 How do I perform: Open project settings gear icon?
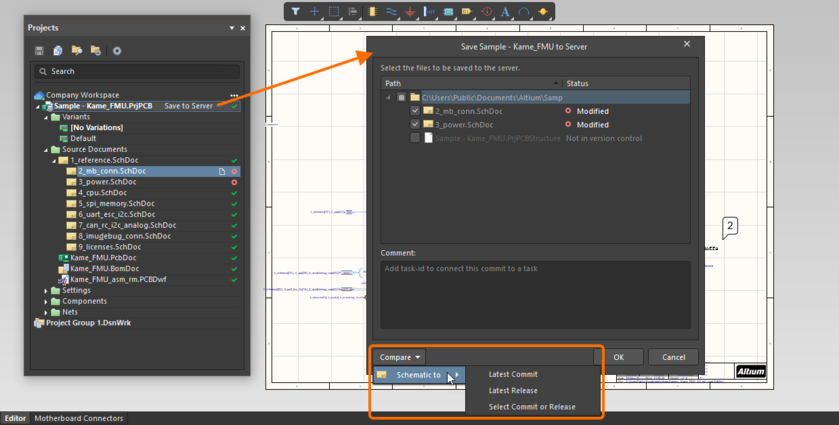point(117,51)
